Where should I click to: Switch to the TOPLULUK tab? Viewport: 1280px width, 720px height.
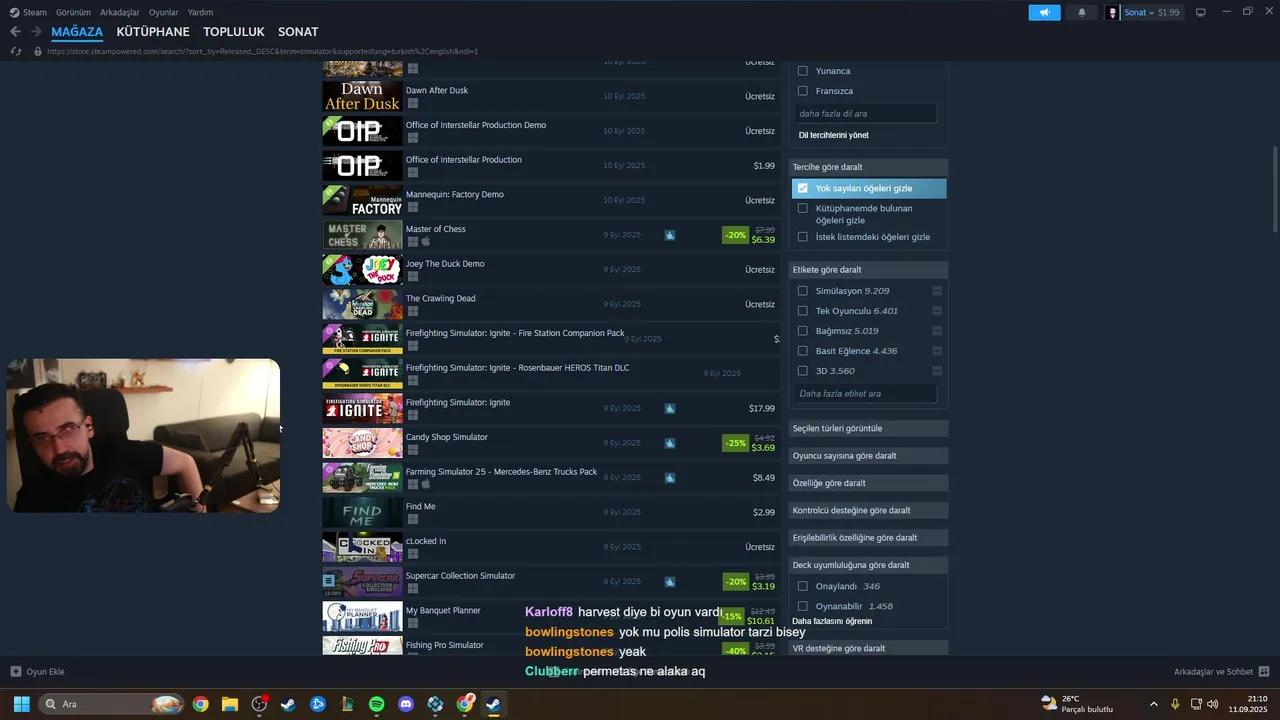point(234,32)
